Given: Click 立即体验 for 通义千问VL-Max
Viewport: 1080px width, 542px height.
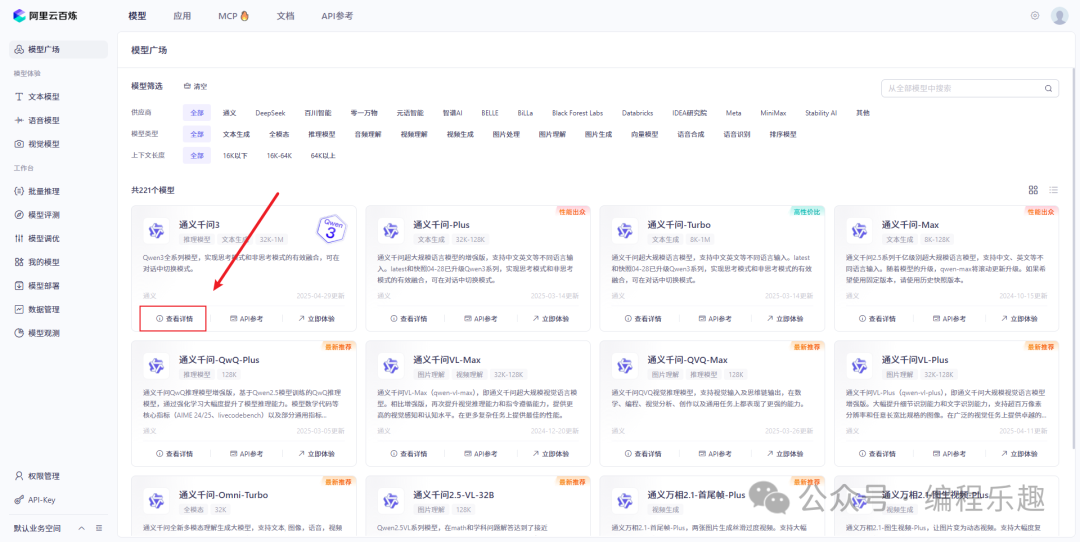Looking at the screenshot, I should (x=550, y=454).
